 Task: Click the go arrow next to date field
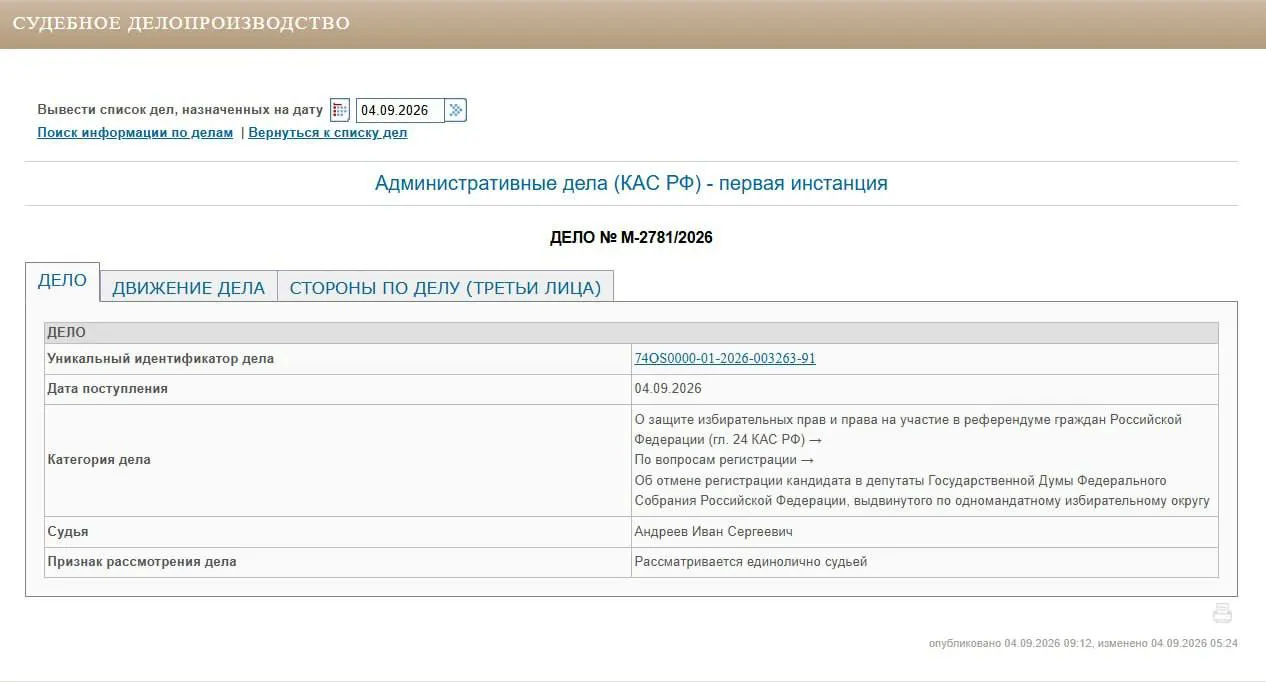[456, 110]
